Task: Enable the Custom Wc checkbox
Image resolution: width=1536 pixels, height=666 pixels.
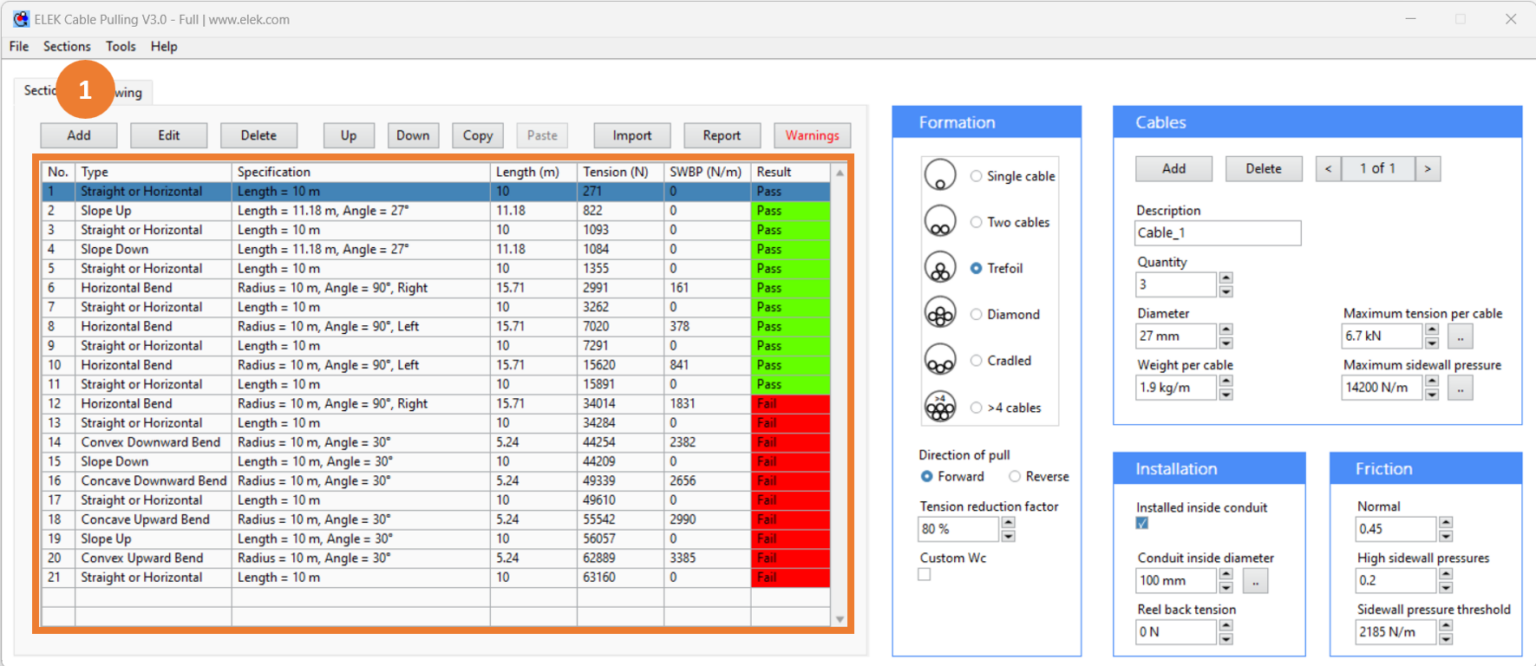Action: point(924,574)
